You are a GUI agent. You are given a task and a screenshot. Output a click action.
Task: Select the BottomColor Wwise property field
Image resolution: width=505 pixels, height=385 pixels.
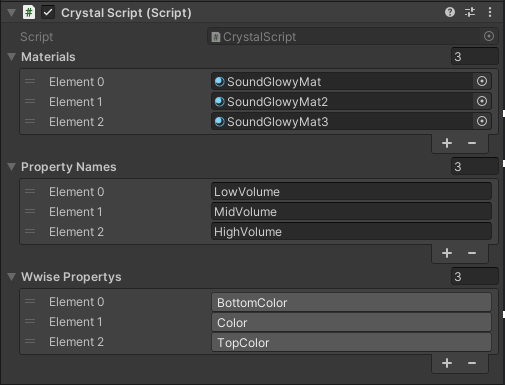pyautogui.click(x=351, y=302)
